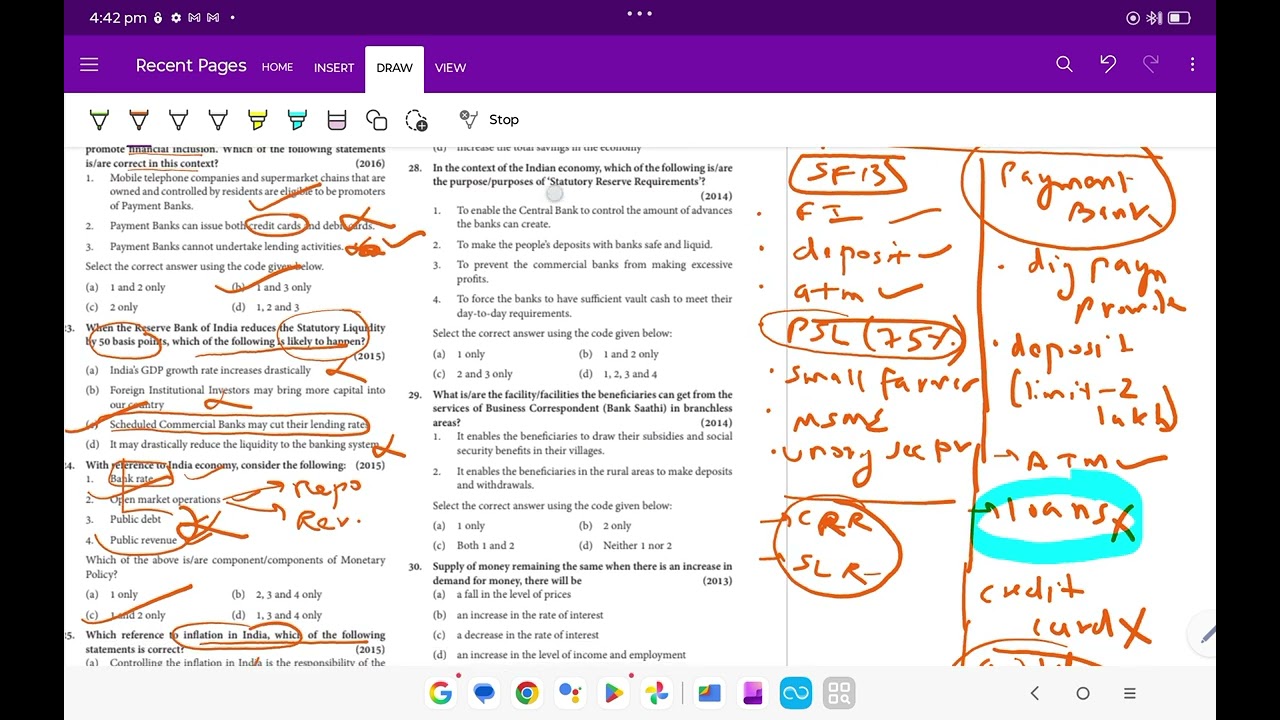Image resolution: width=1280 pixels, height=720 pixels.
Task: Tap option '(b) 2, 3 and 4 only'
Action: click(x=277, y=594)
